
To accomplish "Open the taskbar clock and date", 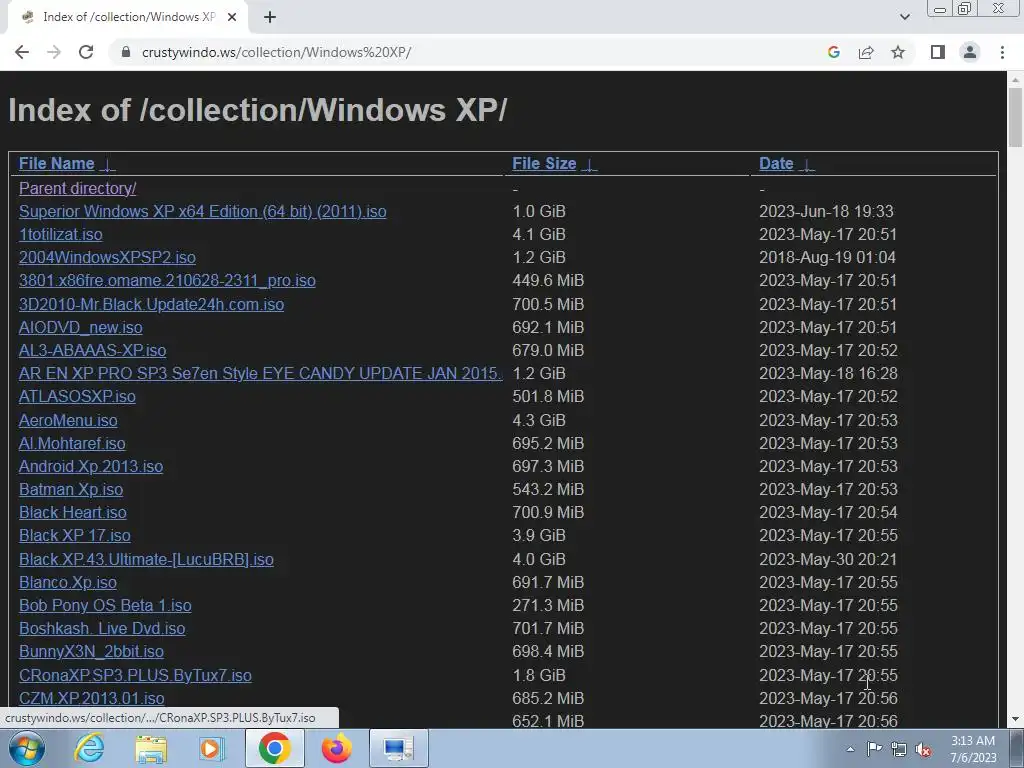I will pos(973,749).
